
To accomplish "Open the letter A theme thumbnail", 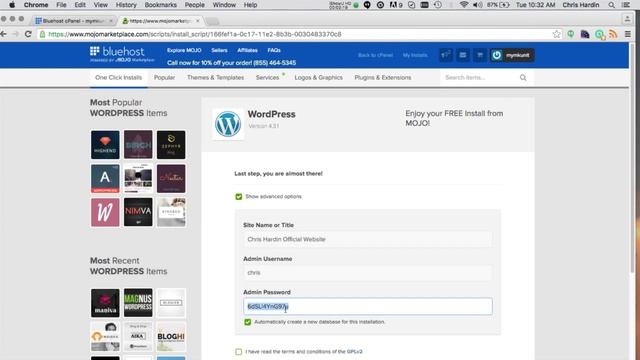I will click(105, 179).
